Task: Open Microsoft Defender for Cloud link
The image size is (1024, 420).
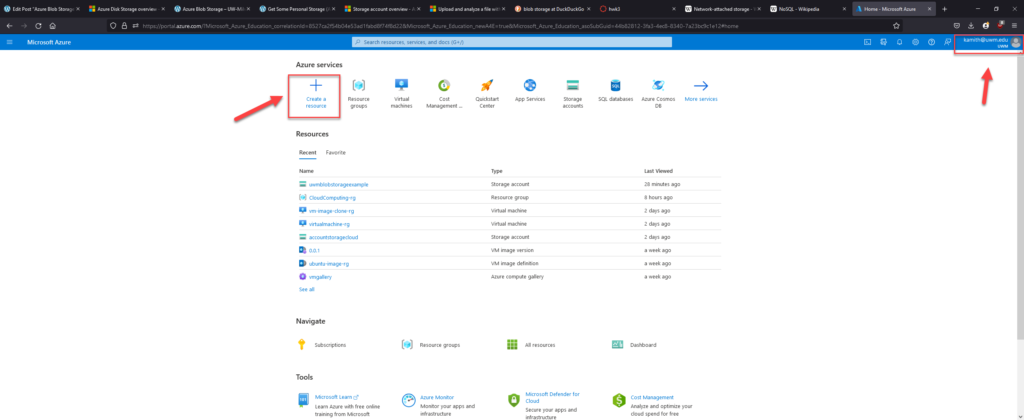Action: [x=552, y=397]
